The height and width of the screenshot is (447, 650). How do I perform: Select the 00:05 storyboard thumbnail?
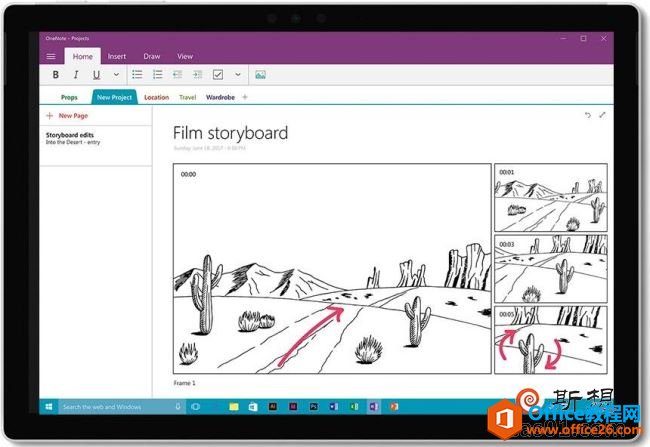(551, 340)
